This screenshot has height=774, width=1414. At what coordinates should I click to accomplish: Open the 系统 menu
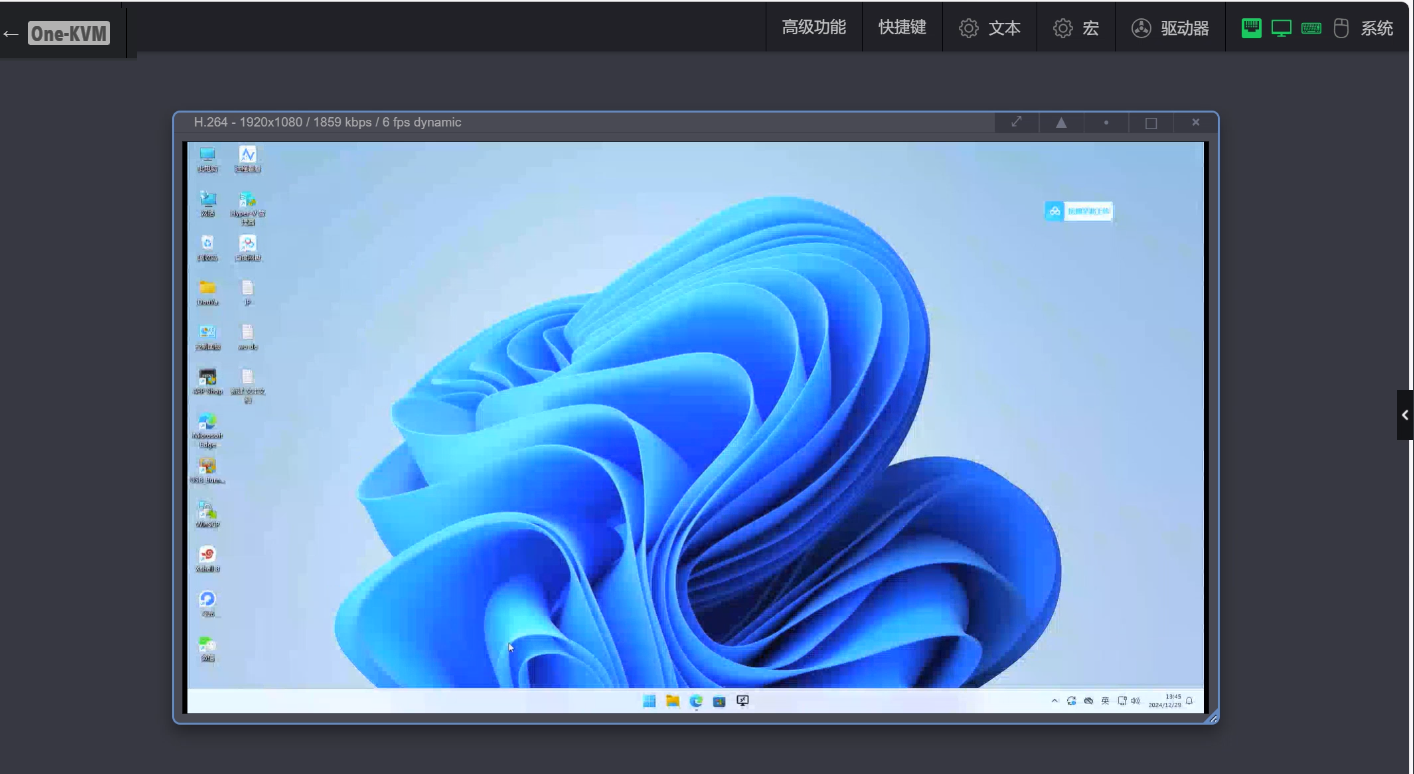[x=1377, y=28]
